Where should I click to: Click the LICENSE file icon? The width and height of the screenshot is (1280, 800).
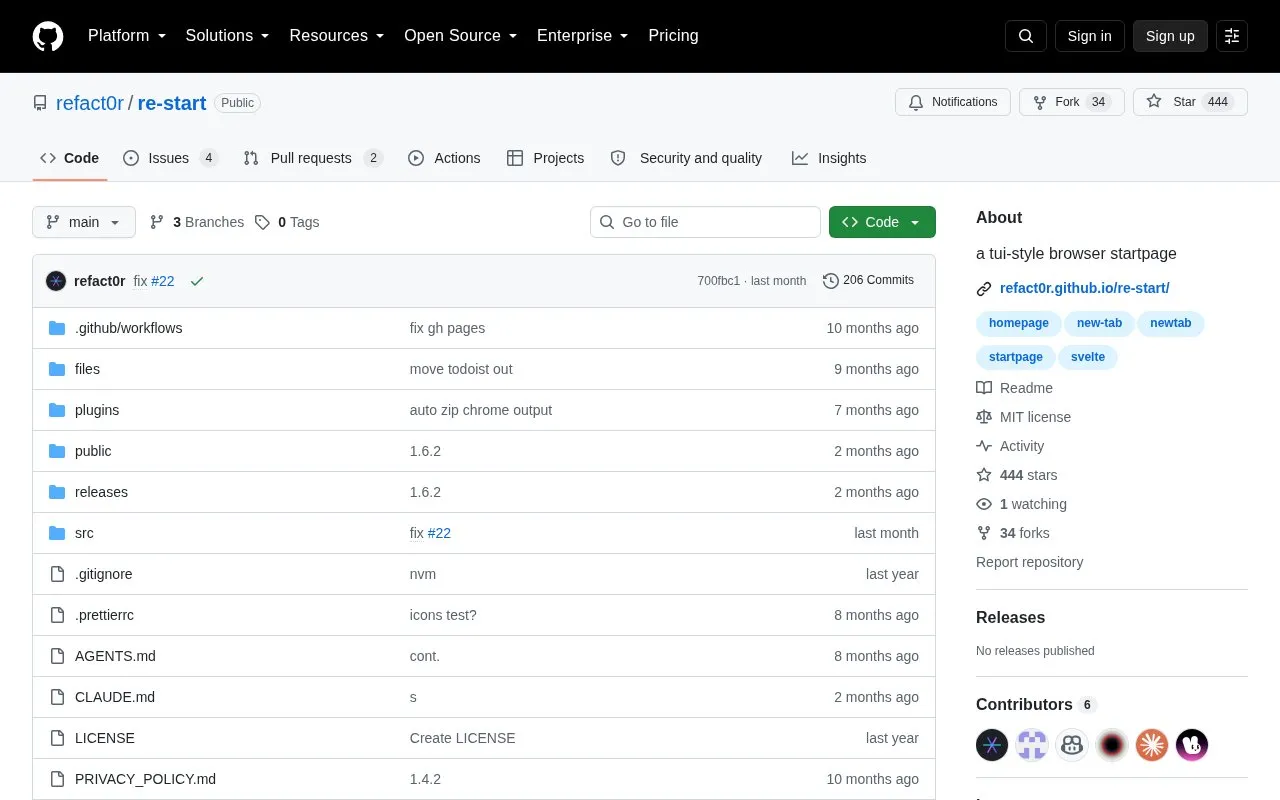point(57,738)
